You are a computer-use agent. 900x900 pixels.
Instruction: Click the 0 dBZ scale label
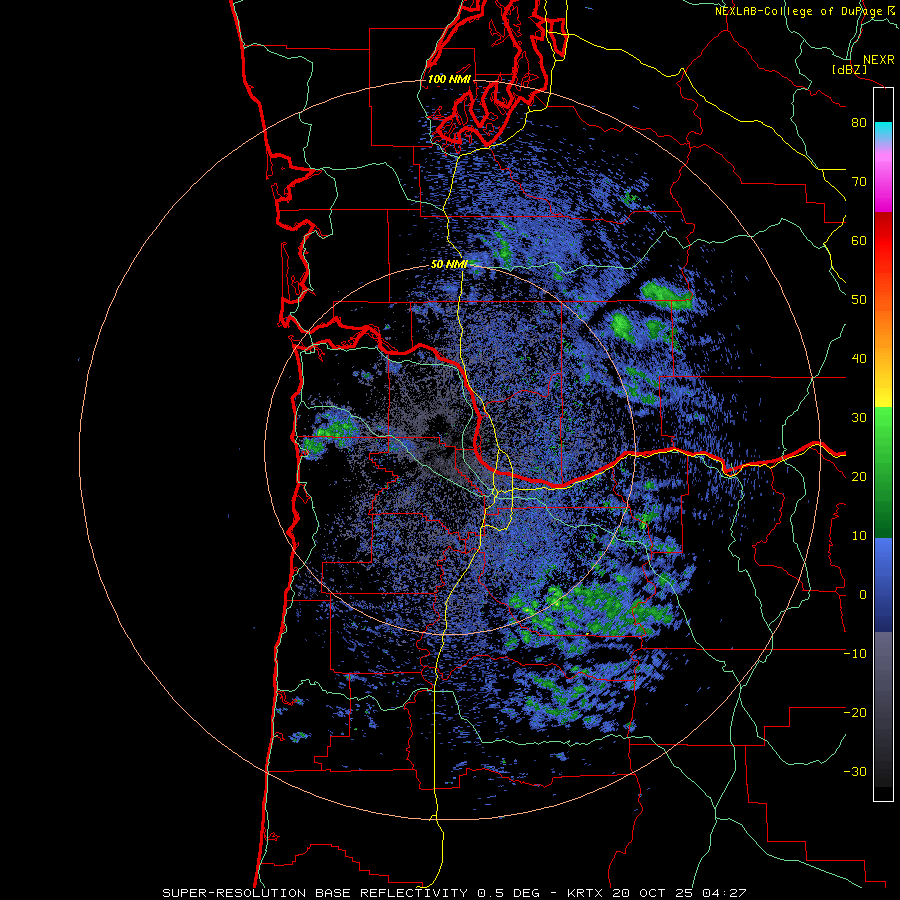[x=863, y=595]
